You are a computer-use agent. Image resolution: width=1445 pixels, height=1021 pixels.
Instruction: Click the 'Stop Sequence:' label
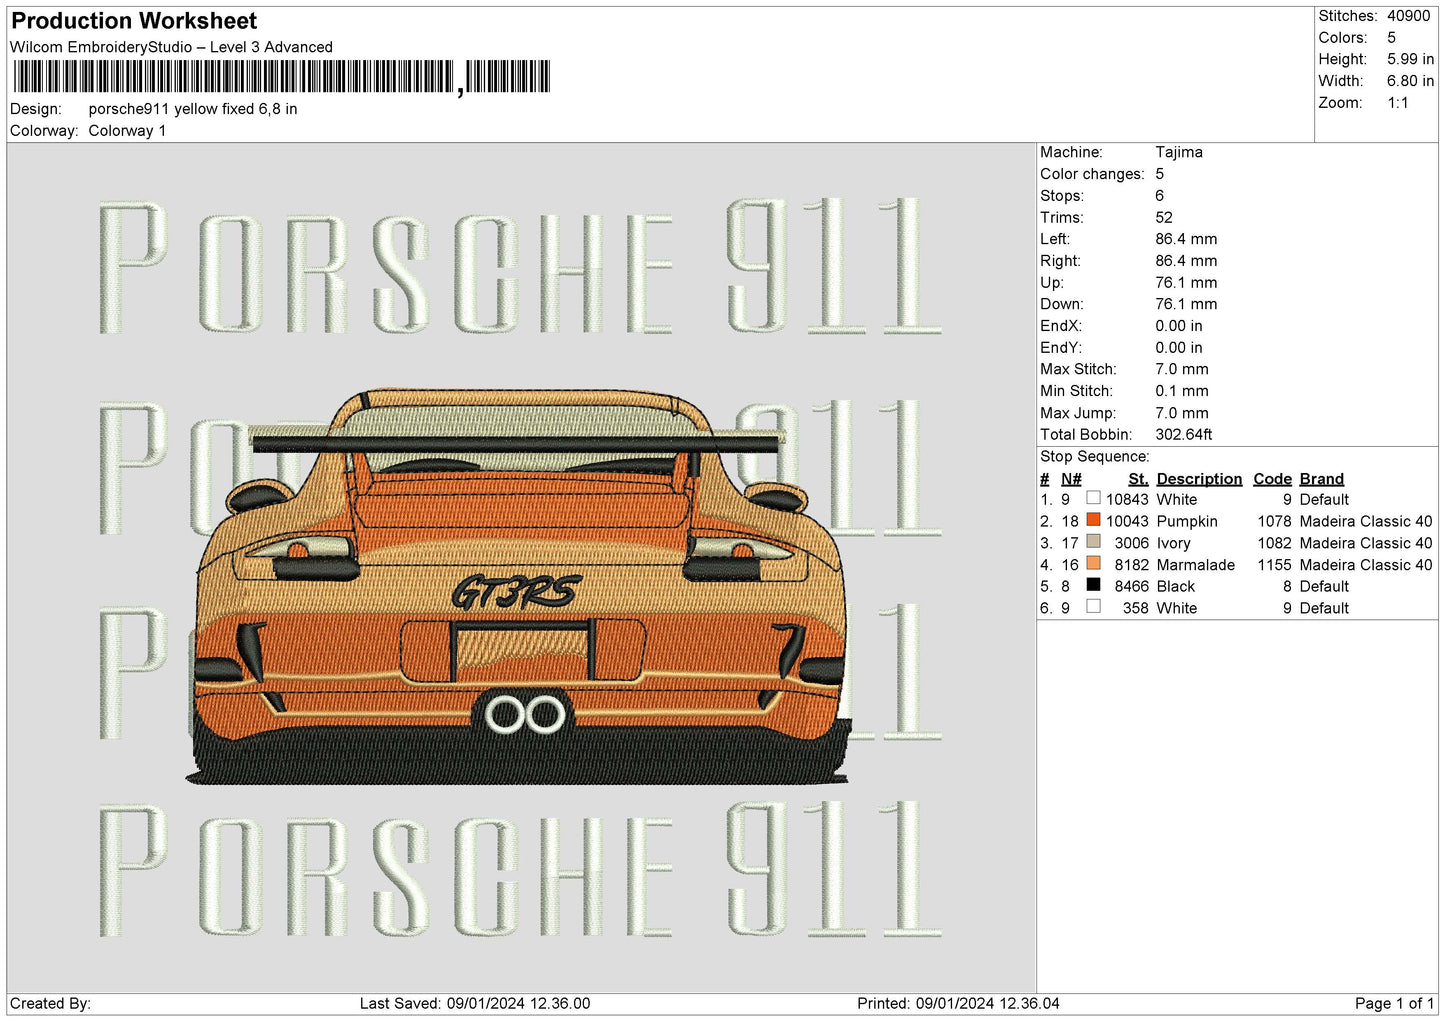pos(1095,457)
